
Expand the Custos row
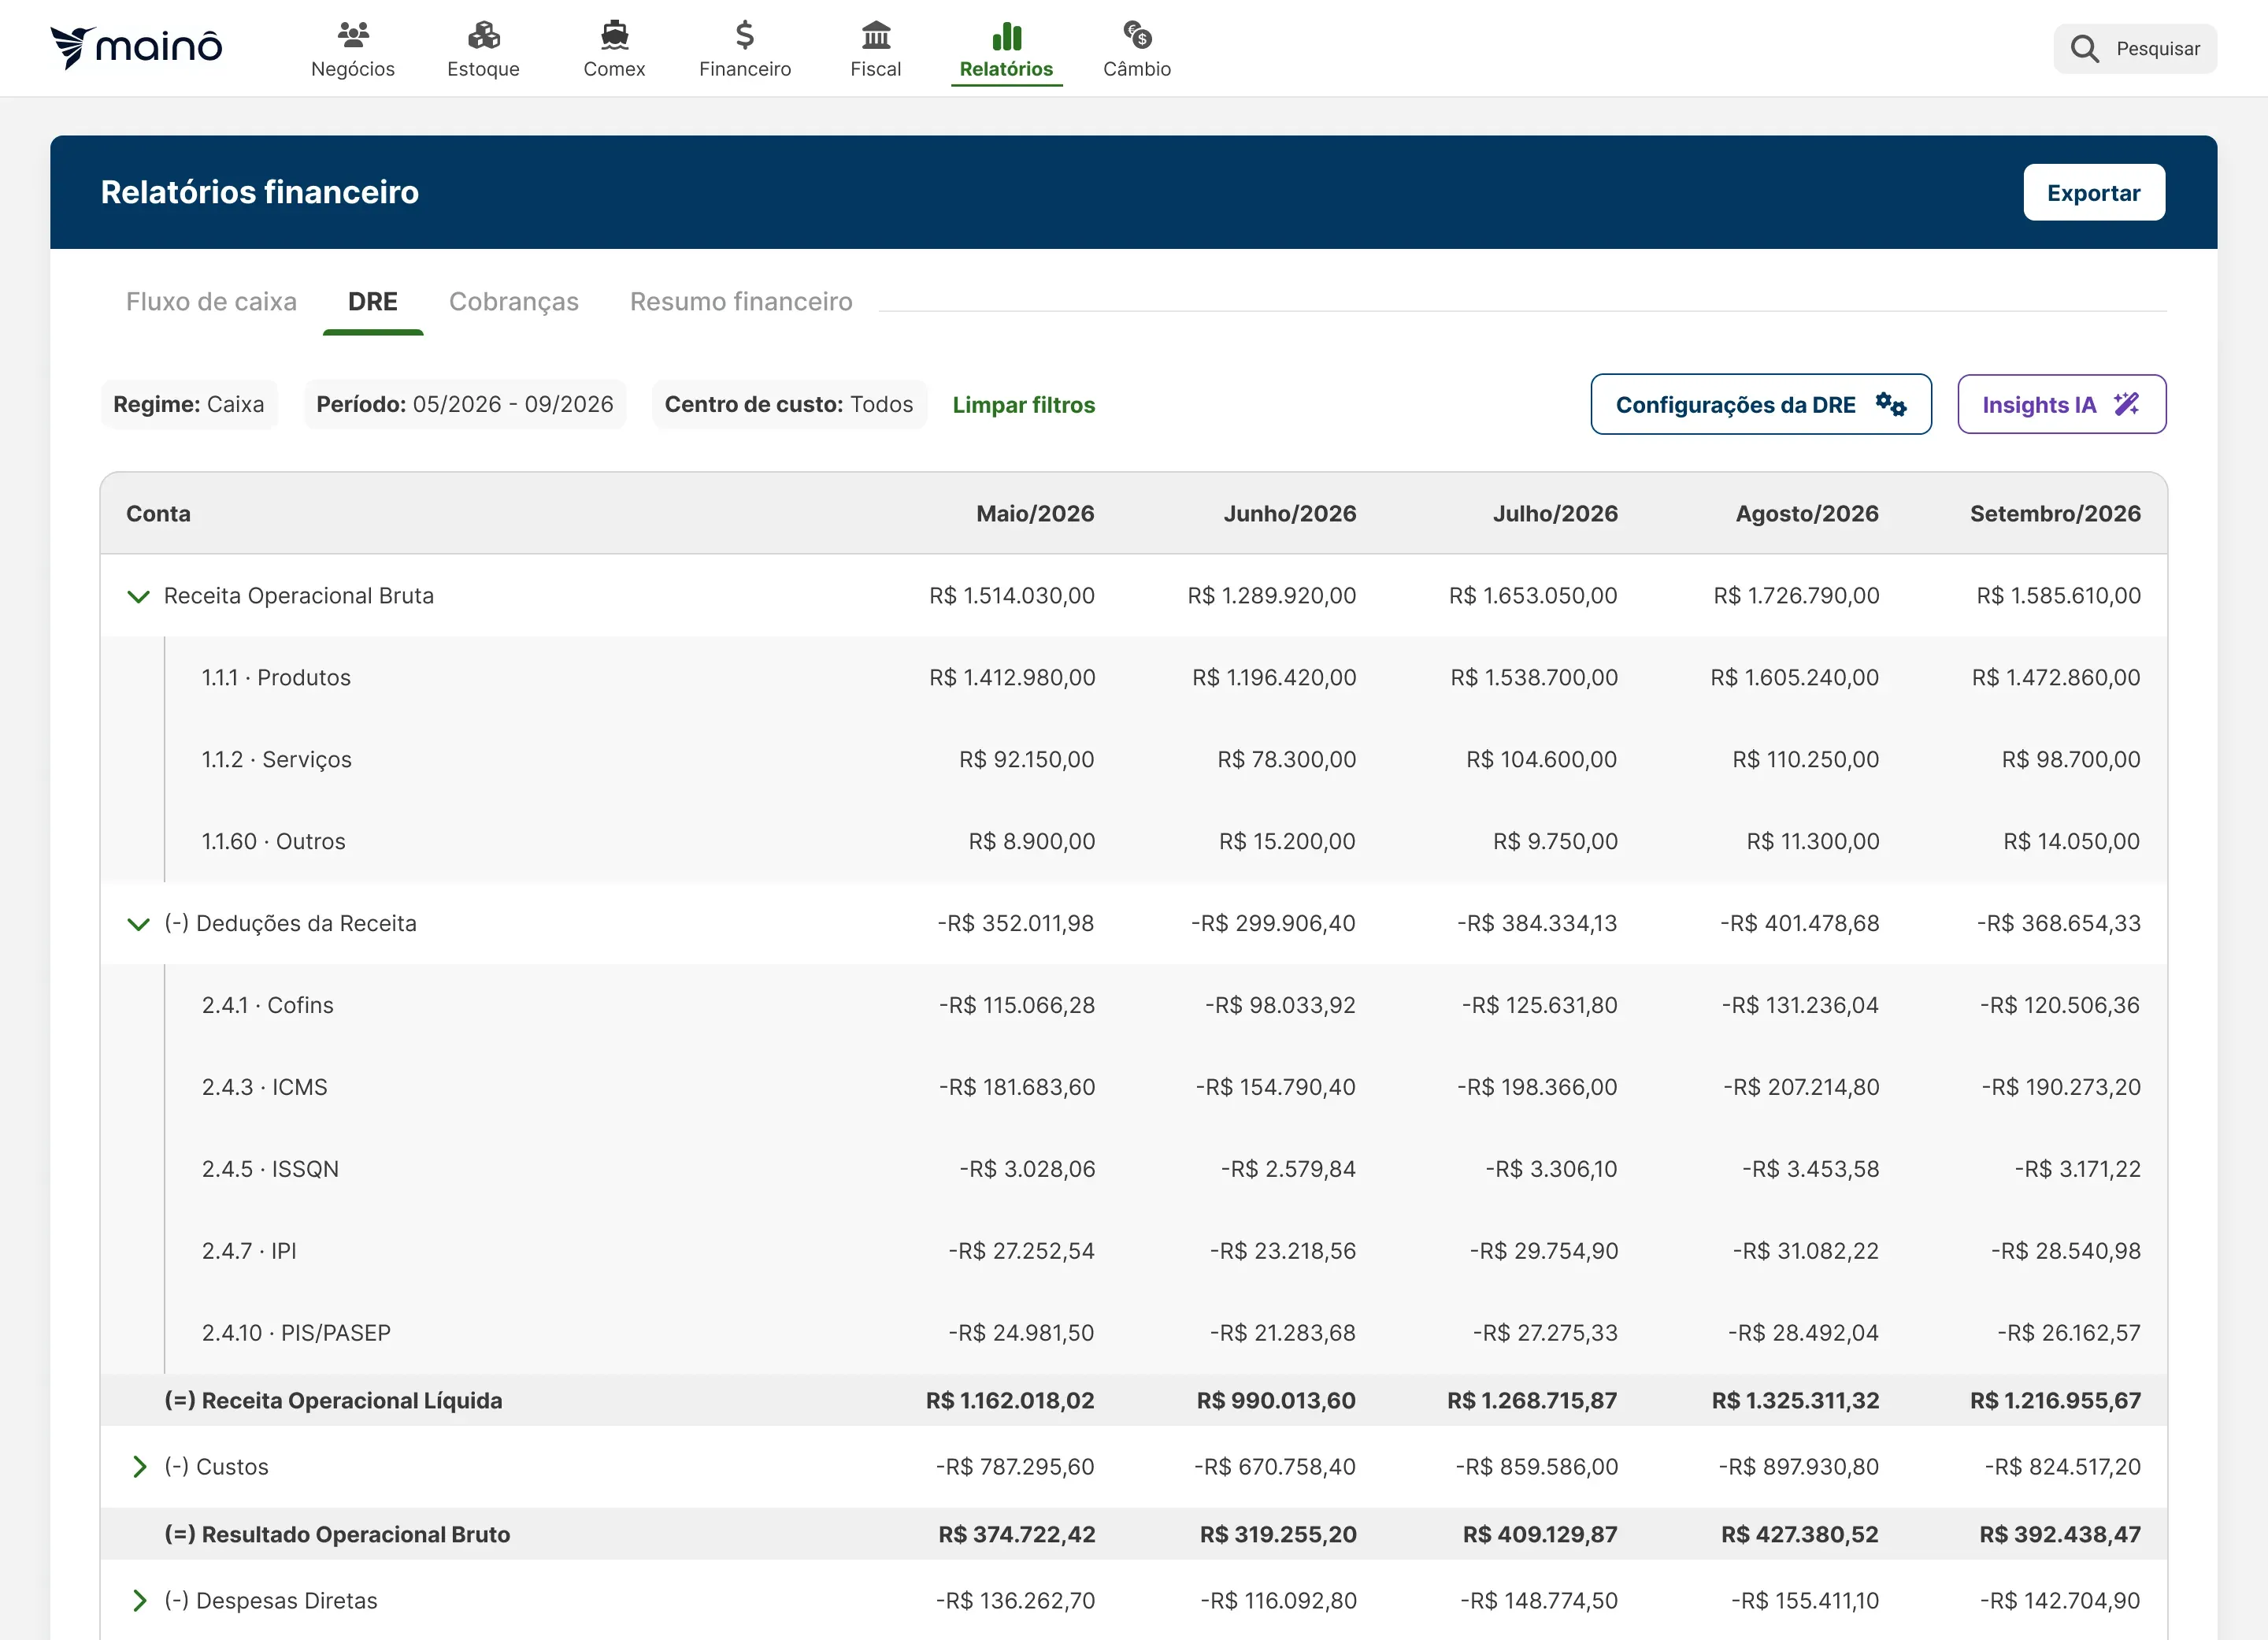pos(139,1467)
